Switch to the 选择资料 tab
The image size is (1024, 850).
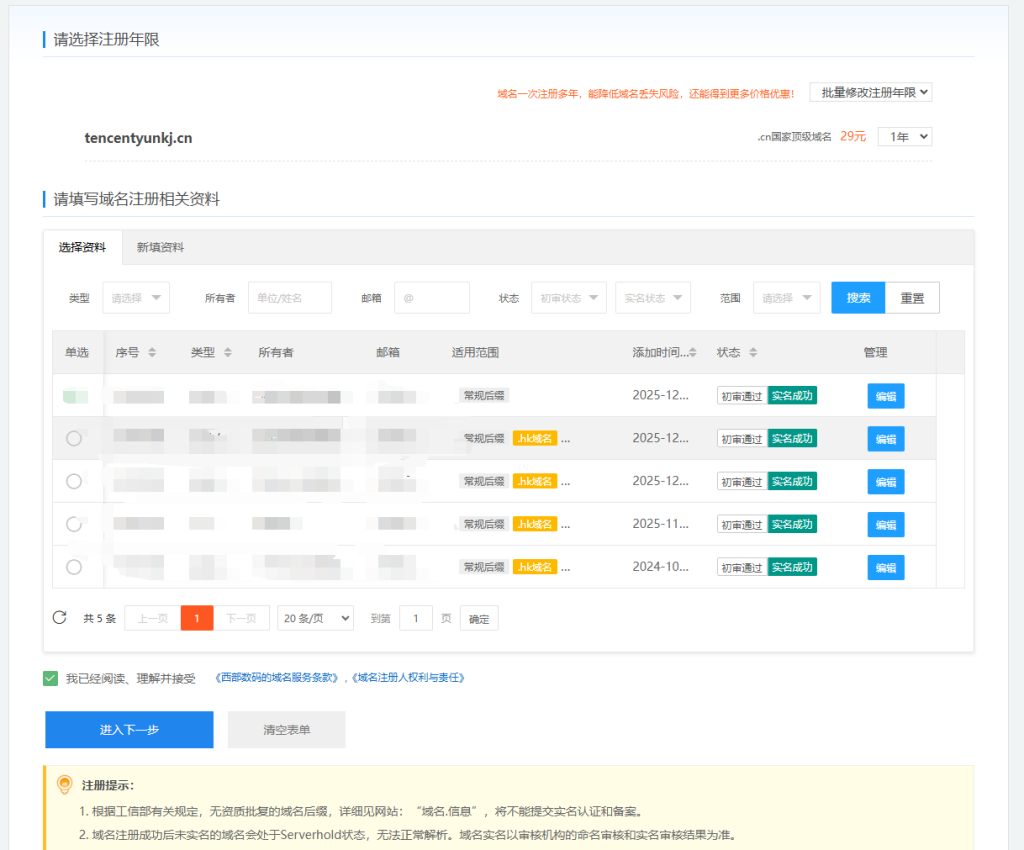point(82,247)
